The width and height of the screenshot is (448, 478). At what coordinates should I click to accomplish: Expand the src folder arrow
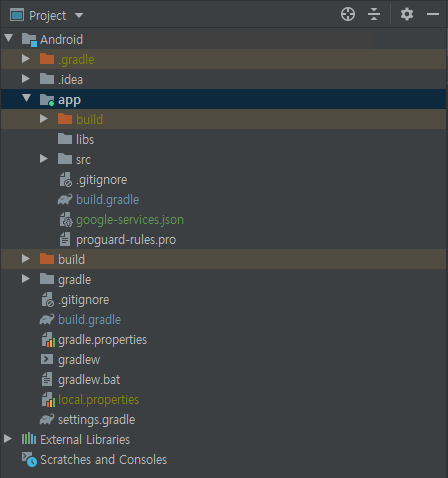click(x=44, y=159)
